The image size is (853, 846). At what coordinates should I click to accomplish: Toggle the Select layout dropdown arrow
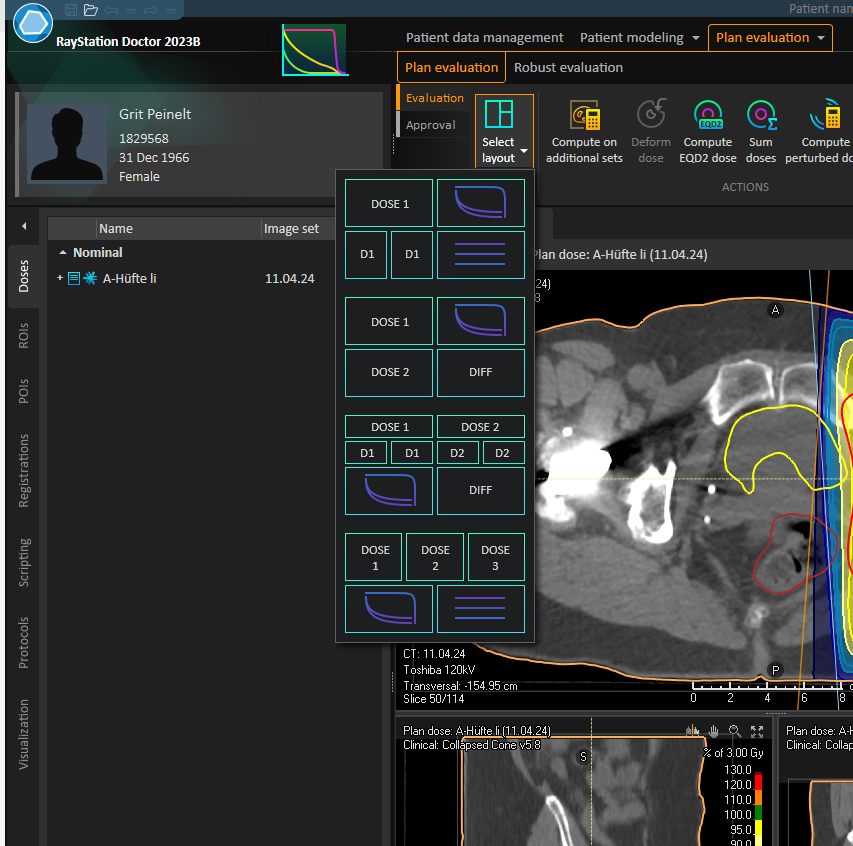[x=524, y=151]
